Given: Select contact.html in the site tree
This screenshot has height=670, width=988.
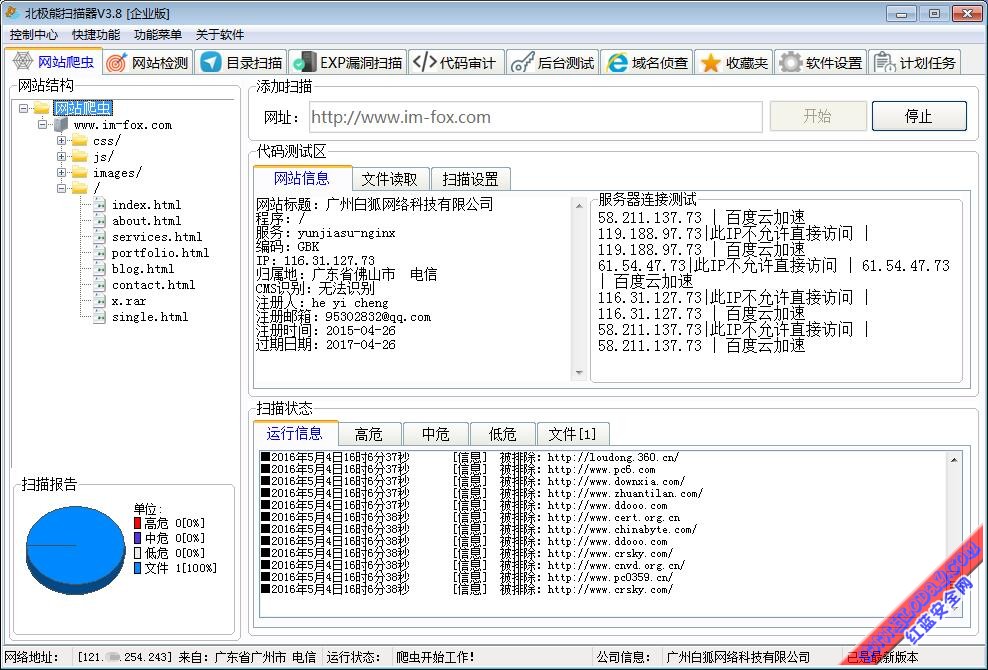Looking at the screenshot, I should 154,285.
